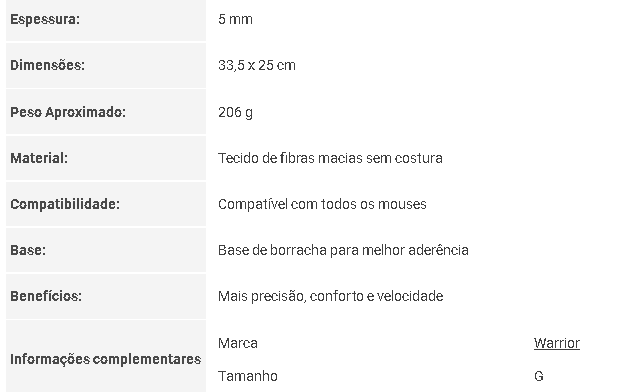Select the Espessura label cell
Screen dimensions: 635x392
[x=106, y=20]
